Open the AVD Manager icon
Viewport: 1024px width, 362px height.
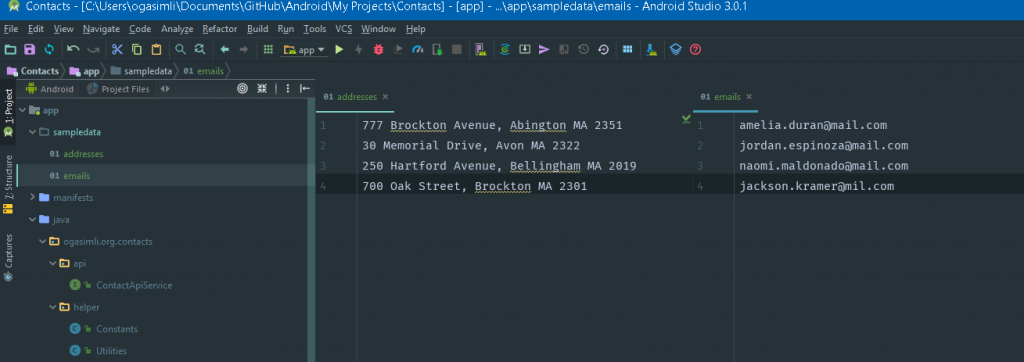tap(481, 50)
